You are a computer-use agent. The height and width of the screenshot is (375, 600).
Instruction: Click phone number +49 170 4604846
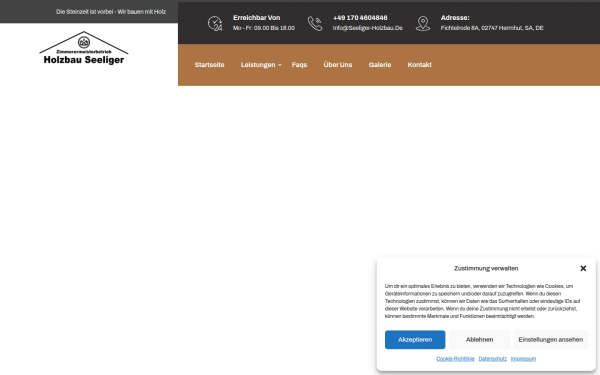[x=360, y=18]
